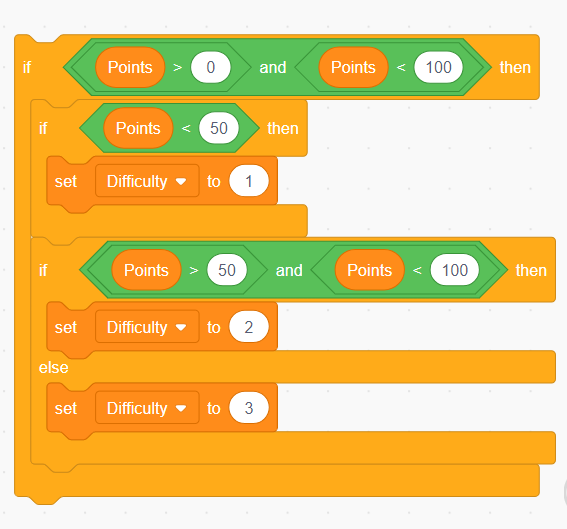The width and height of the screenshot is (567, 529).
Task: Click 'set' on the Difficulty to 3 block
Action: (x=66, y=408)
